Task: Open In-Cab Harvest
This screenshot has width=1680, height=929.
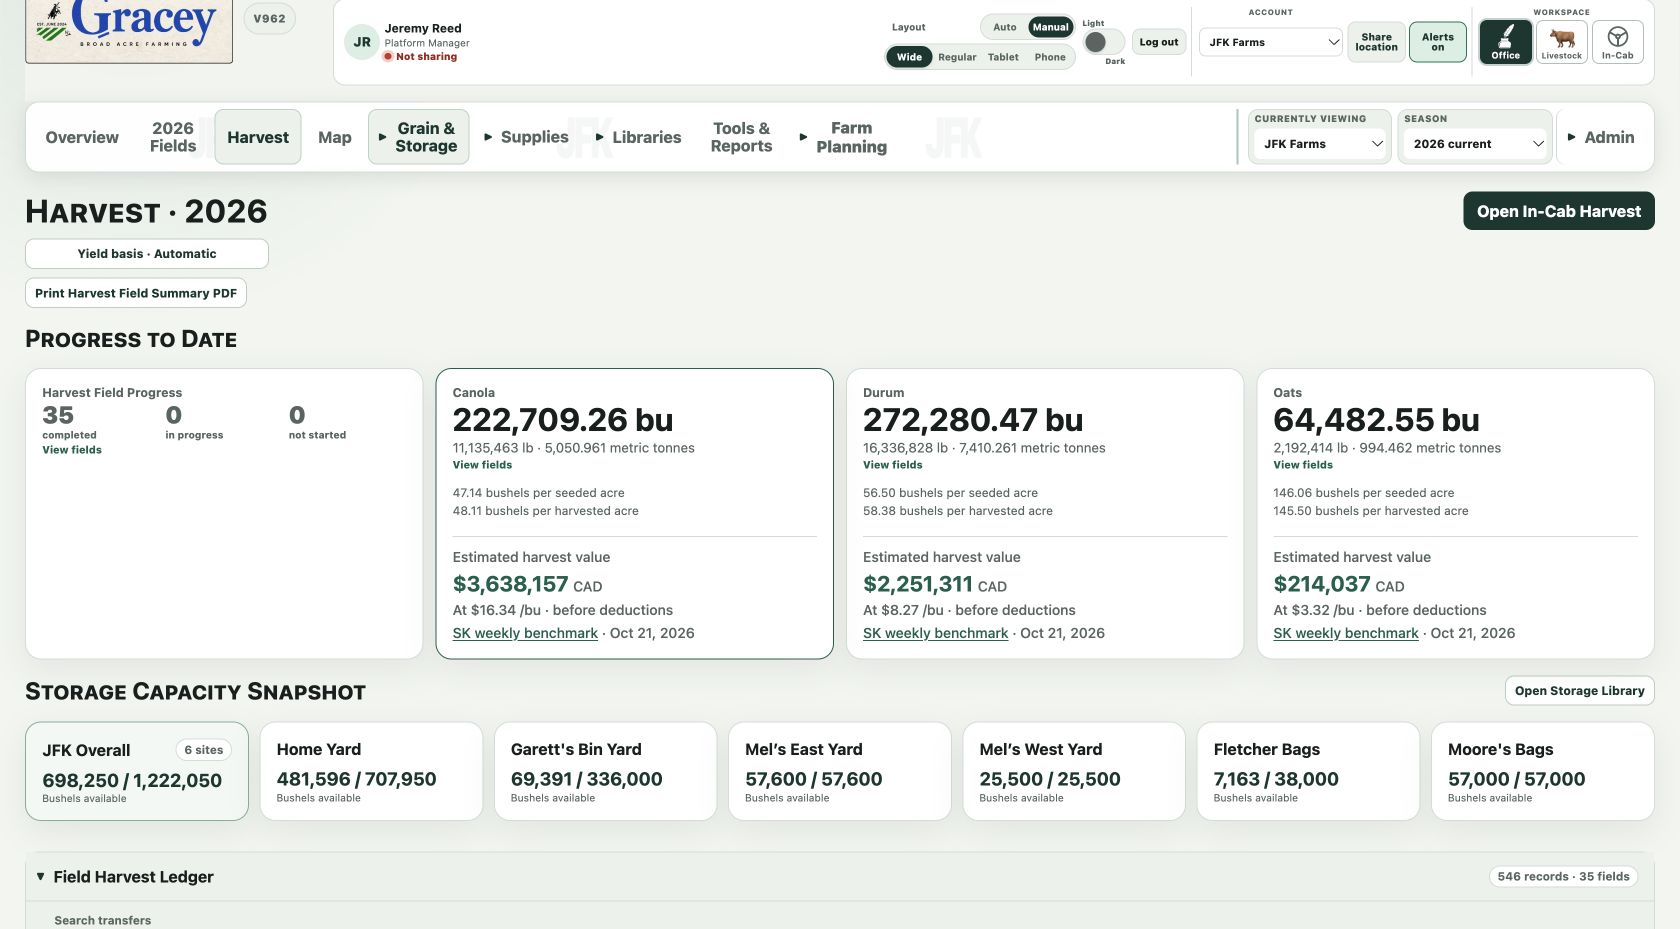Action: coord(1558,211)
